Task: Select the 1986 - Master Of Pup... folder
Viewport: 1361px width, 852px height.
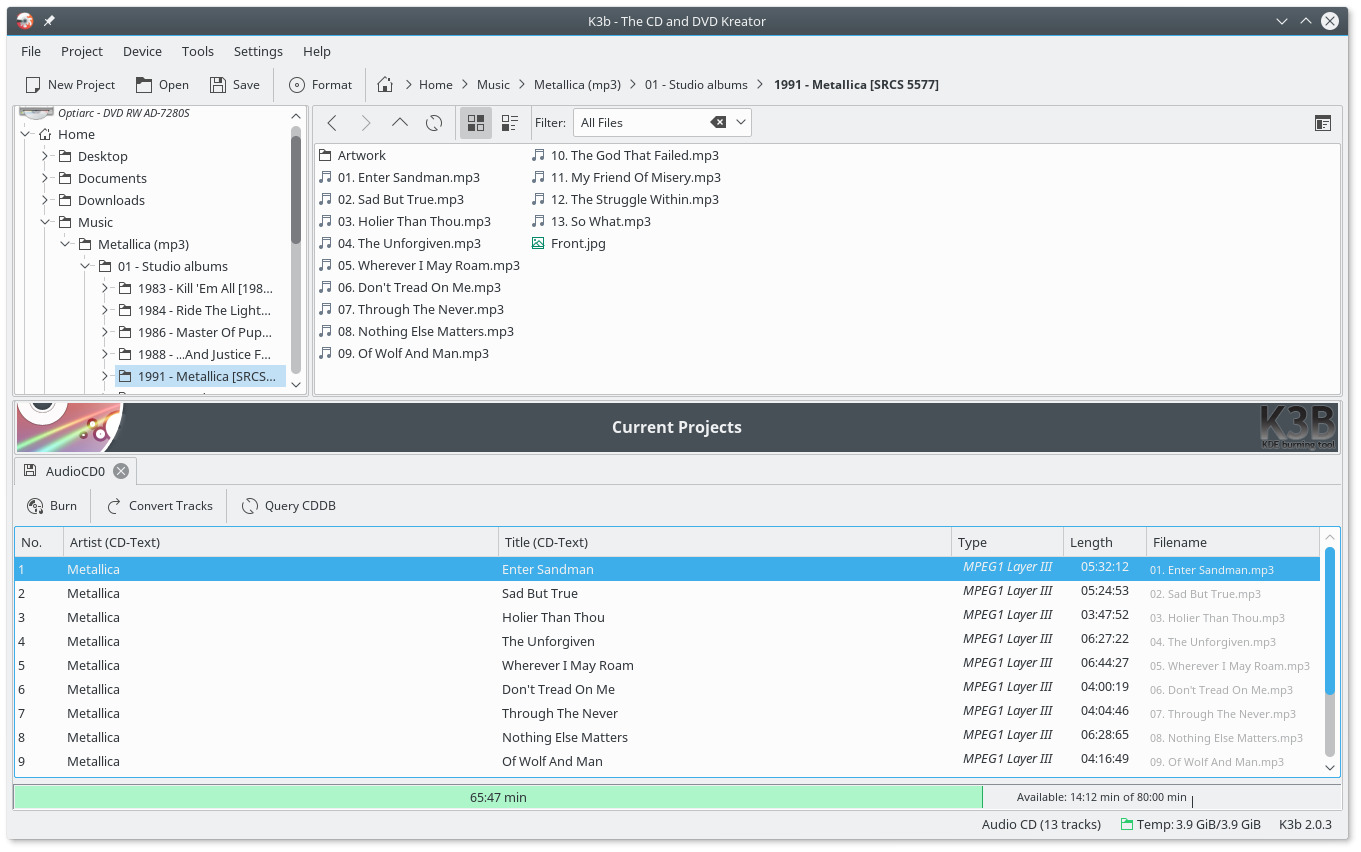Action: (x=204, y=332)
